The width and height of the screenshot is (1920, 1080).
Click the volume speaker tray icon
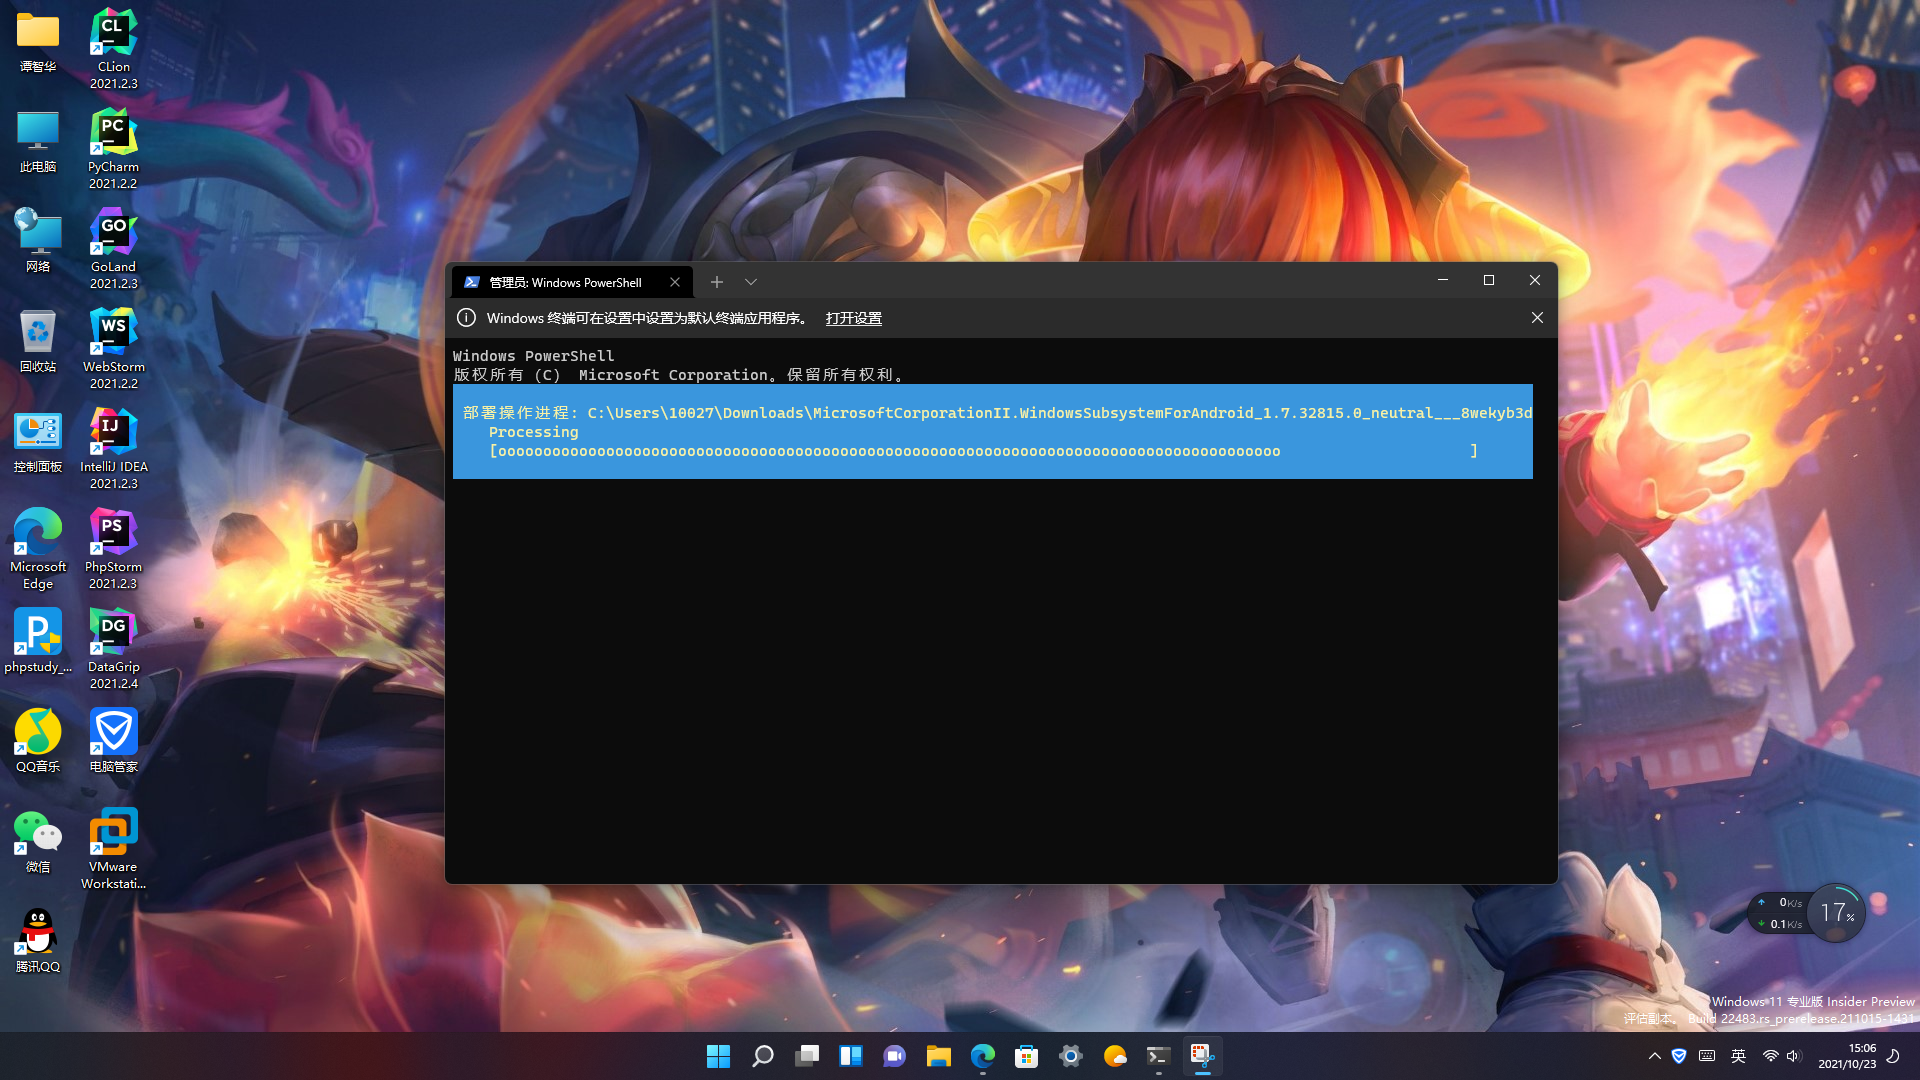pyautogui.click(x=1793, y=1056)
